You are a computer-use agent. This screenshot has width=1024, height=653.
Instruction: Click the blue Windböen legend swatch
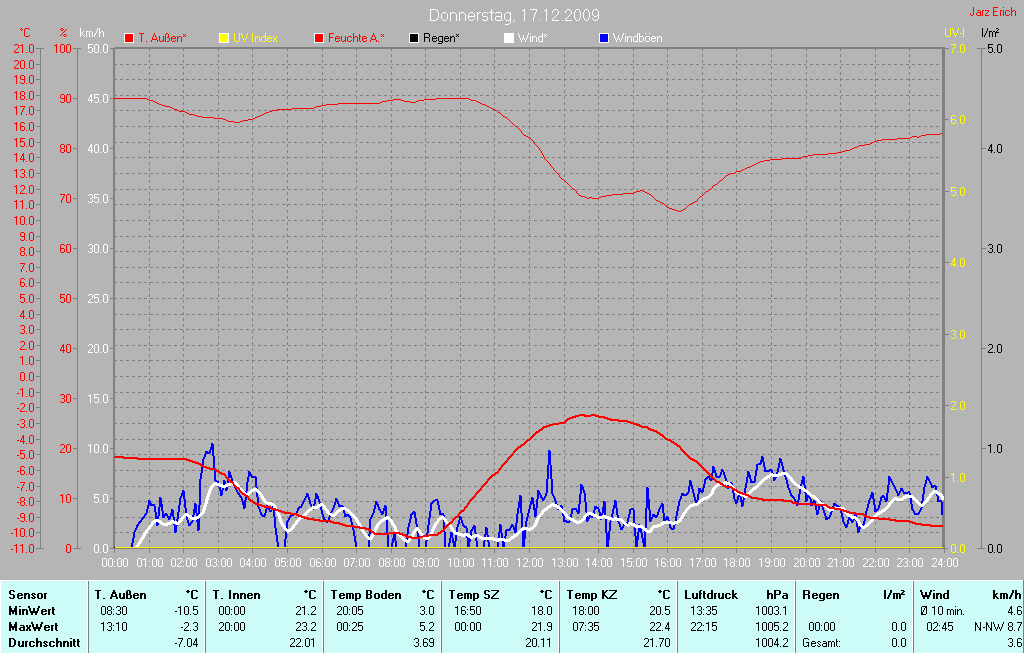603,38
